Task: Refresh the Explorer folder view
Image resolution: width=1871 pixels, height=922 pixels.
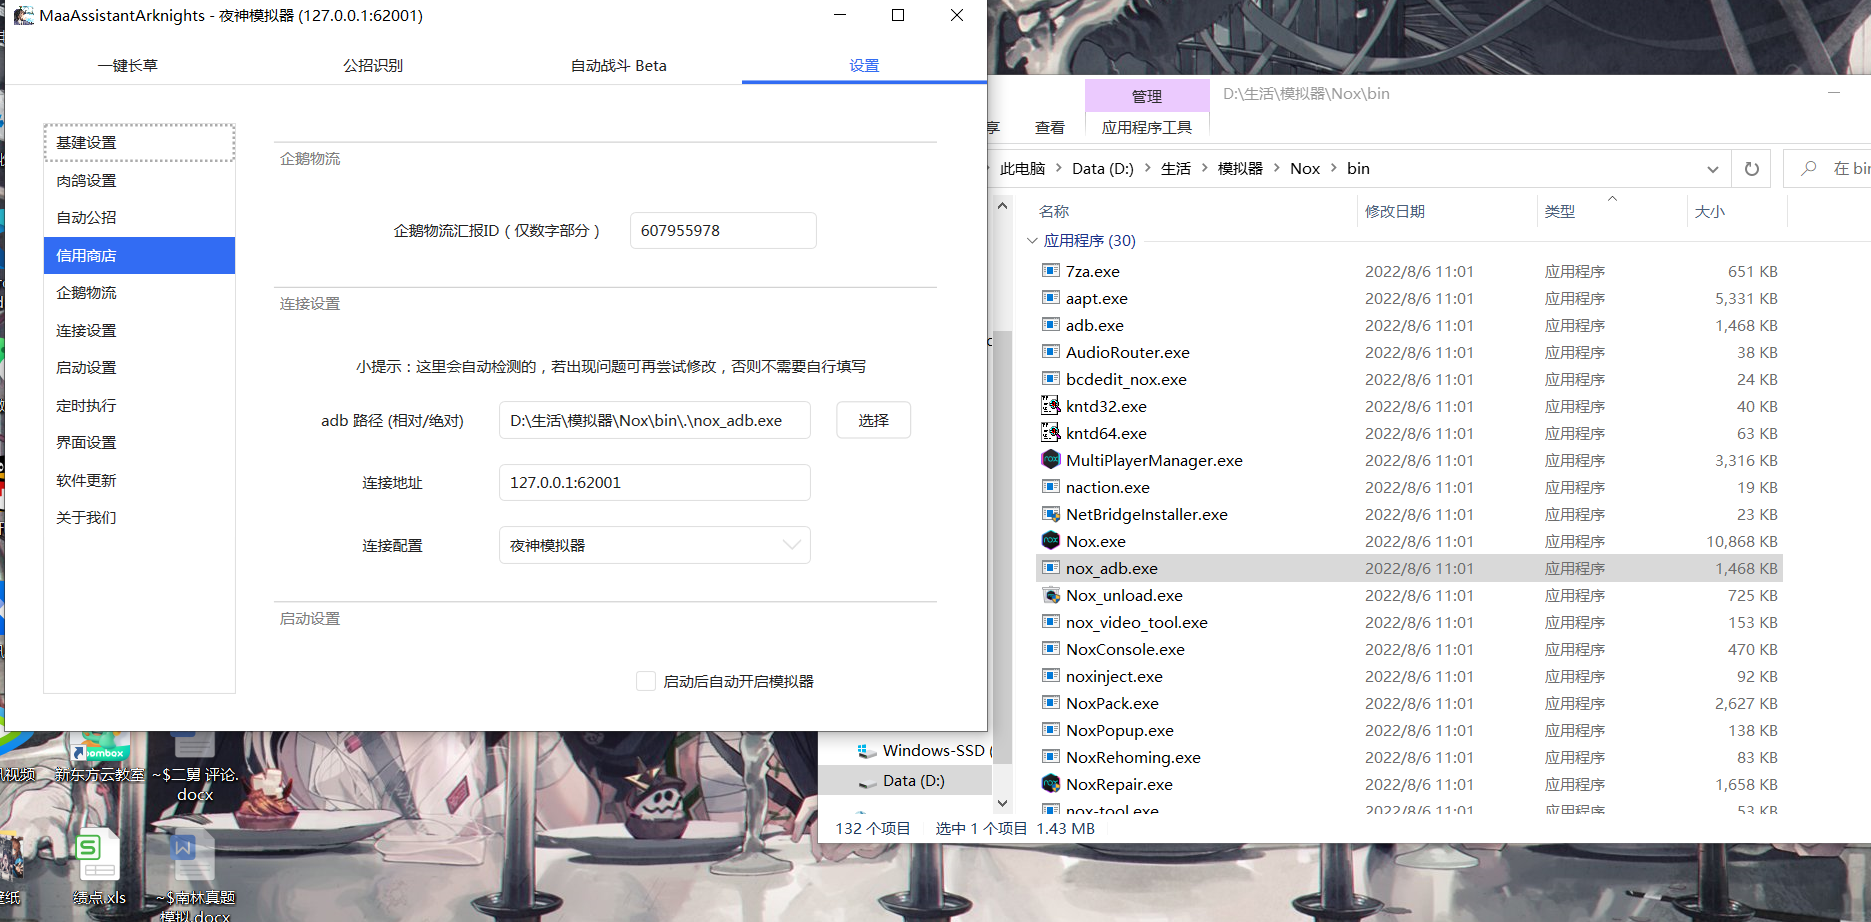Action: click(1752, 169)
